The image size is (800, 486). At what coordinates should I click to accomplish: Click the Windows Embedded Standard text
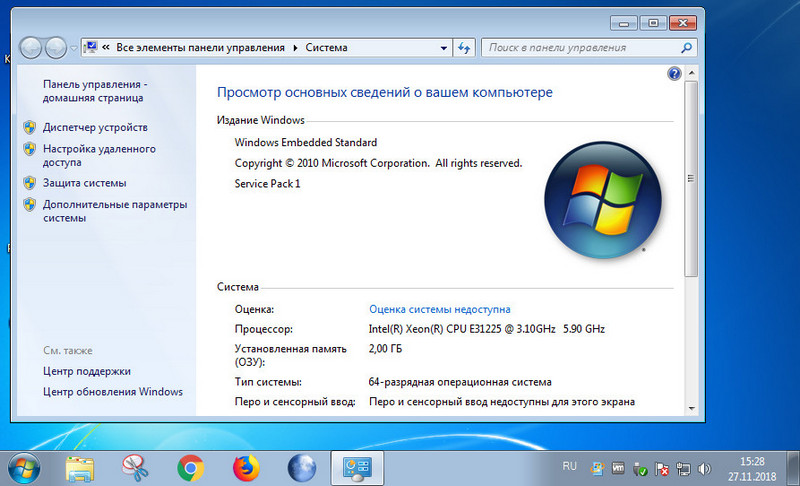306,142
